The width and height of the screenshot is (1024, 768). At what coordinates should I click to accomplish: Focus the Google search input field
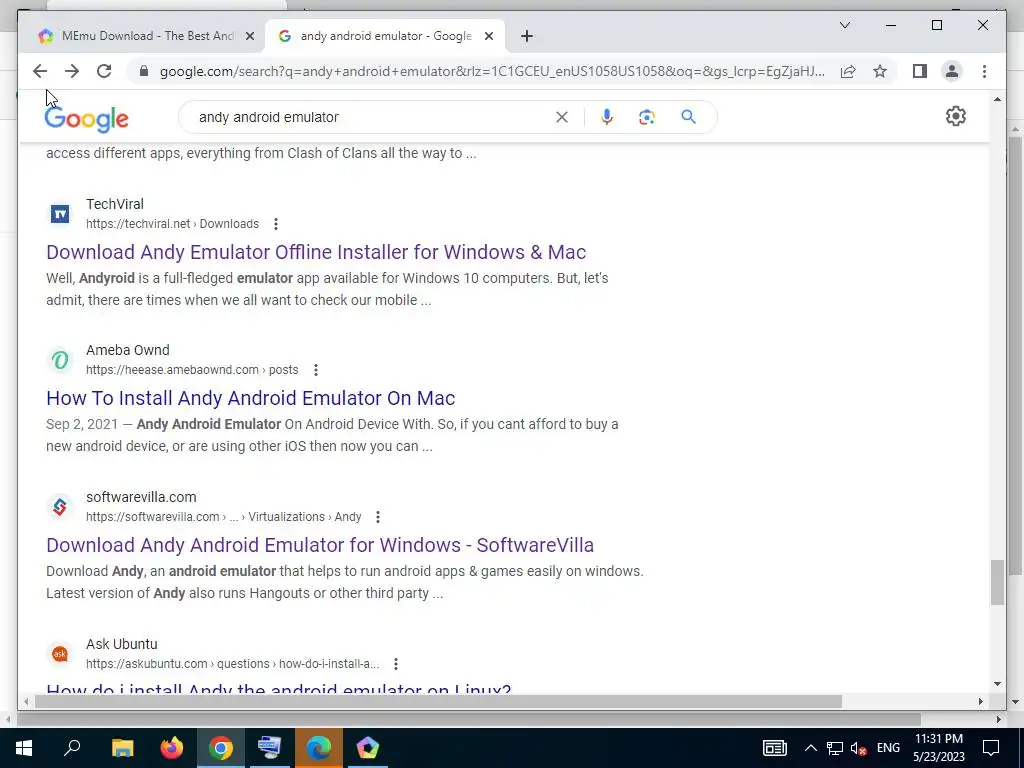[372, 118]
